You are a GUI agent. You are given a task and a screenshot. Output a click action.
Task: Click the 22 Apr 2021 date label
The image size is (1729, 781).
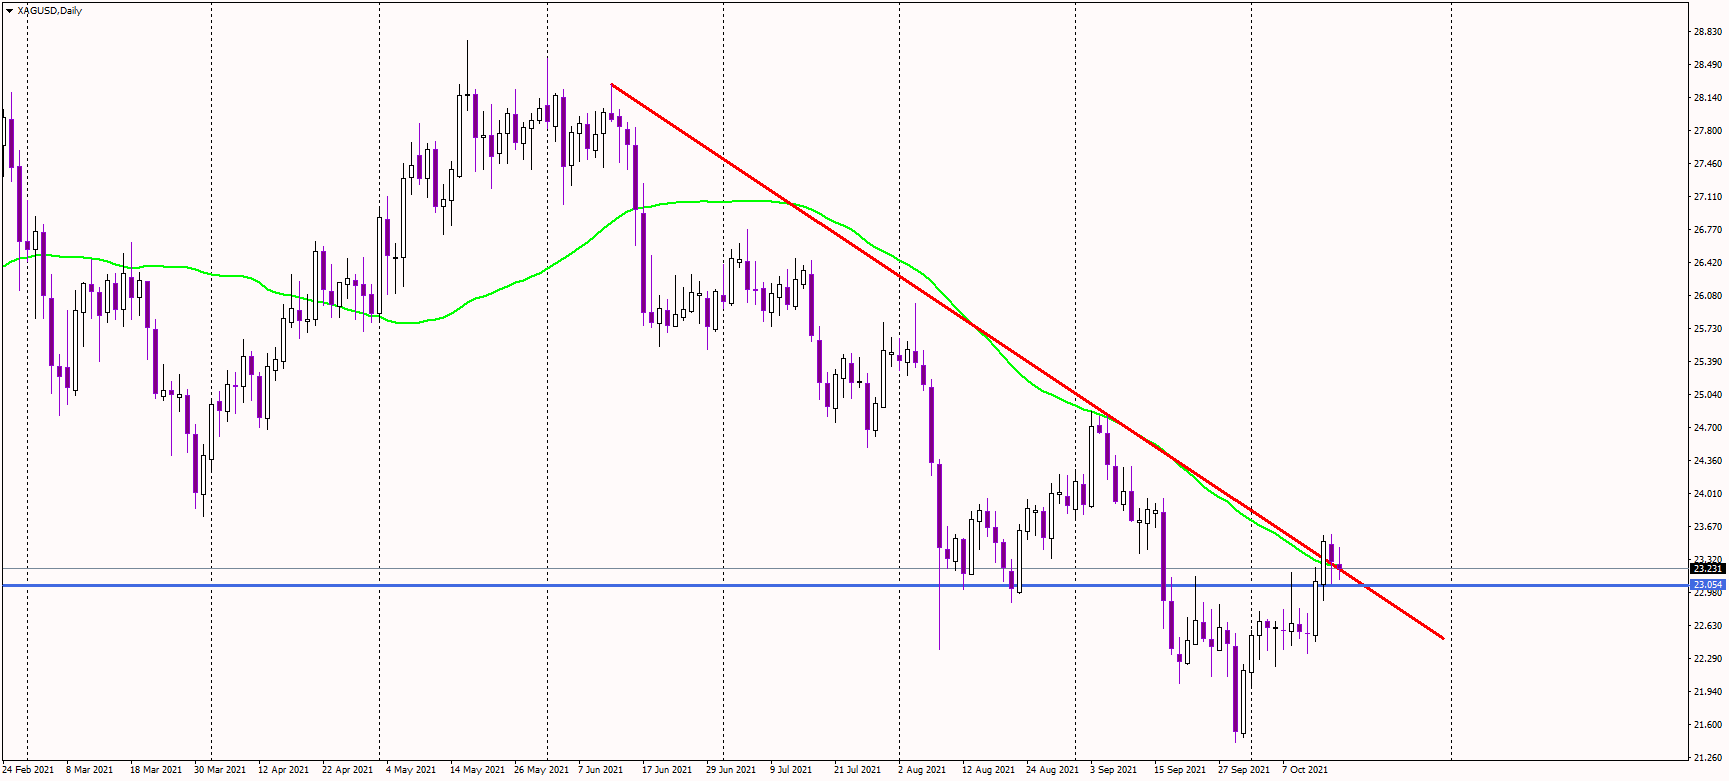tap(347, 770)
